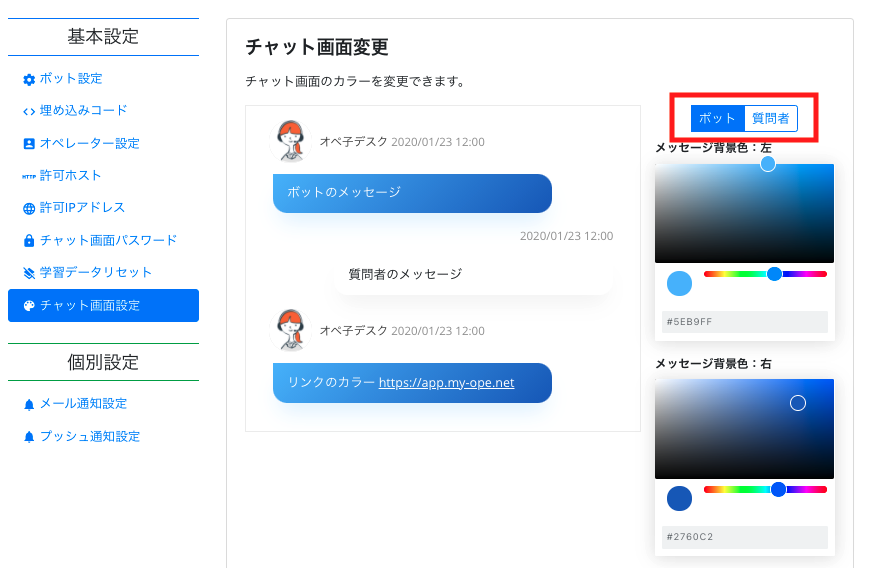Click the #5EB9FF hex color input field
The height and width of the screenshot is (568, 875).
pyautogui.click(x=745, y=322)
